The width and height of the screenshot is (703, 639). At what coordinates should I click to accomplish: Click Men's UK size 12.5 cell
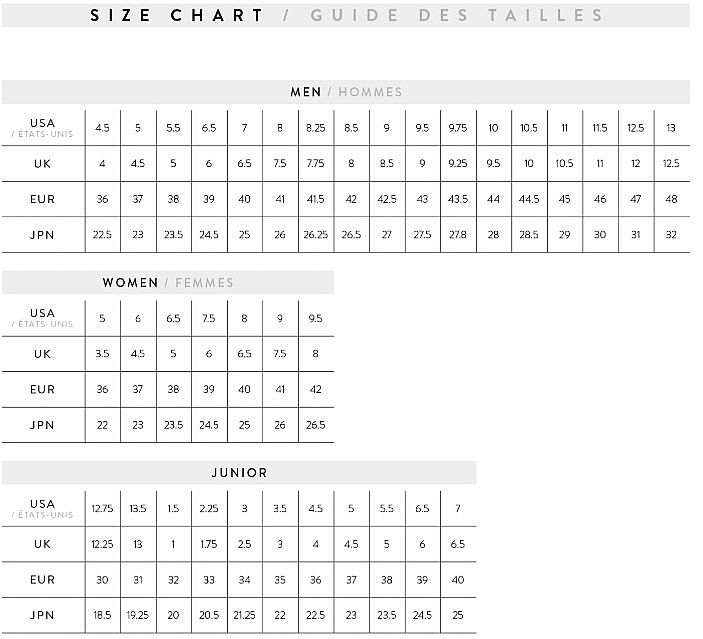coord(672,163)
